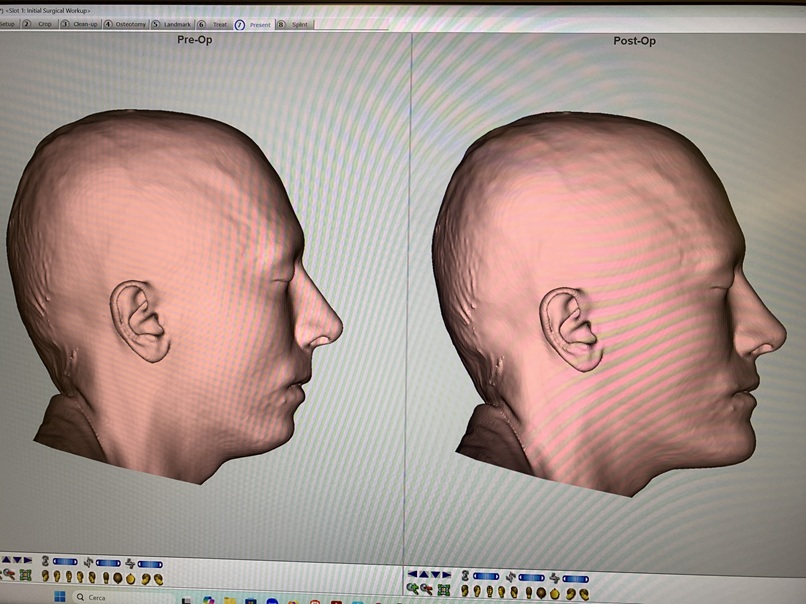Click the third Post-Op rotation axis icon
The height and width of the screenshot is (604, 806).
click(x=554, y=578)
